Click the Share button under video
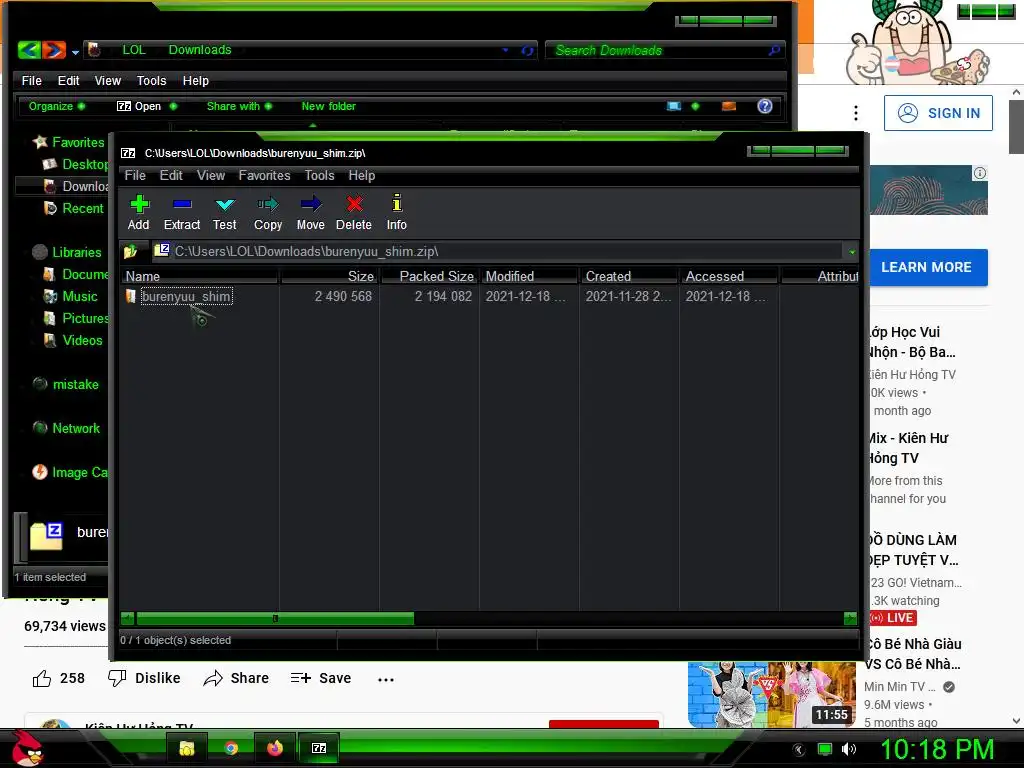Image resolution: width=1024 pixels, height=768 pixels. 236,679
